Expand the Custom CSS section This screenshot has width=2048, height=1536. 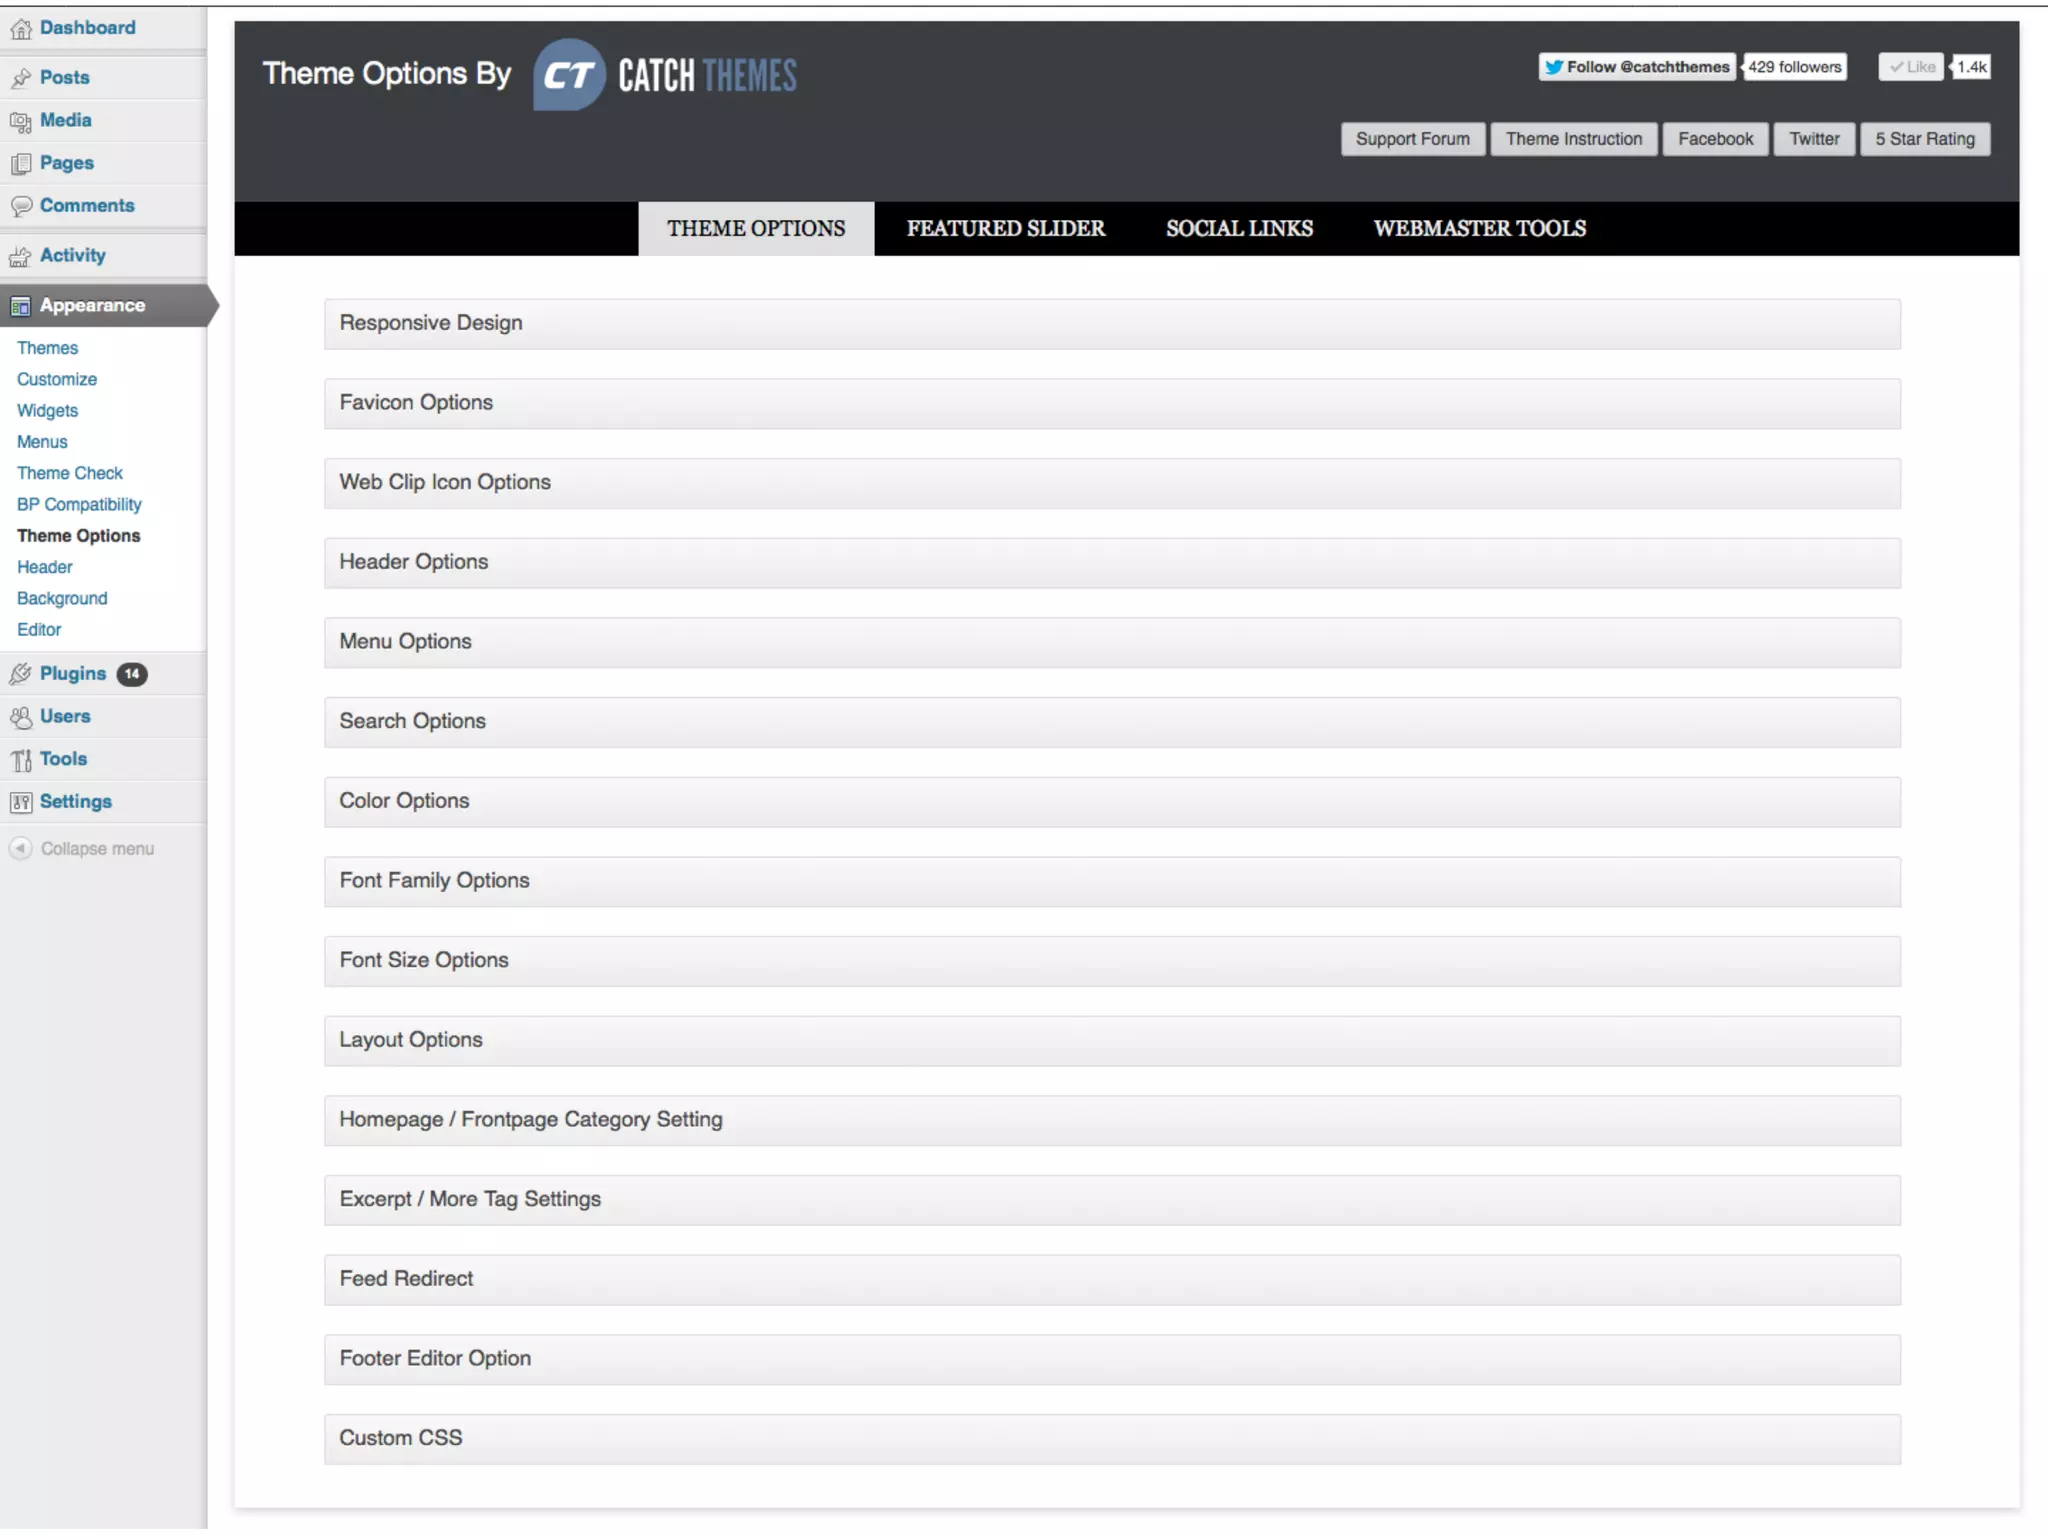[x=1111, y=1438]
